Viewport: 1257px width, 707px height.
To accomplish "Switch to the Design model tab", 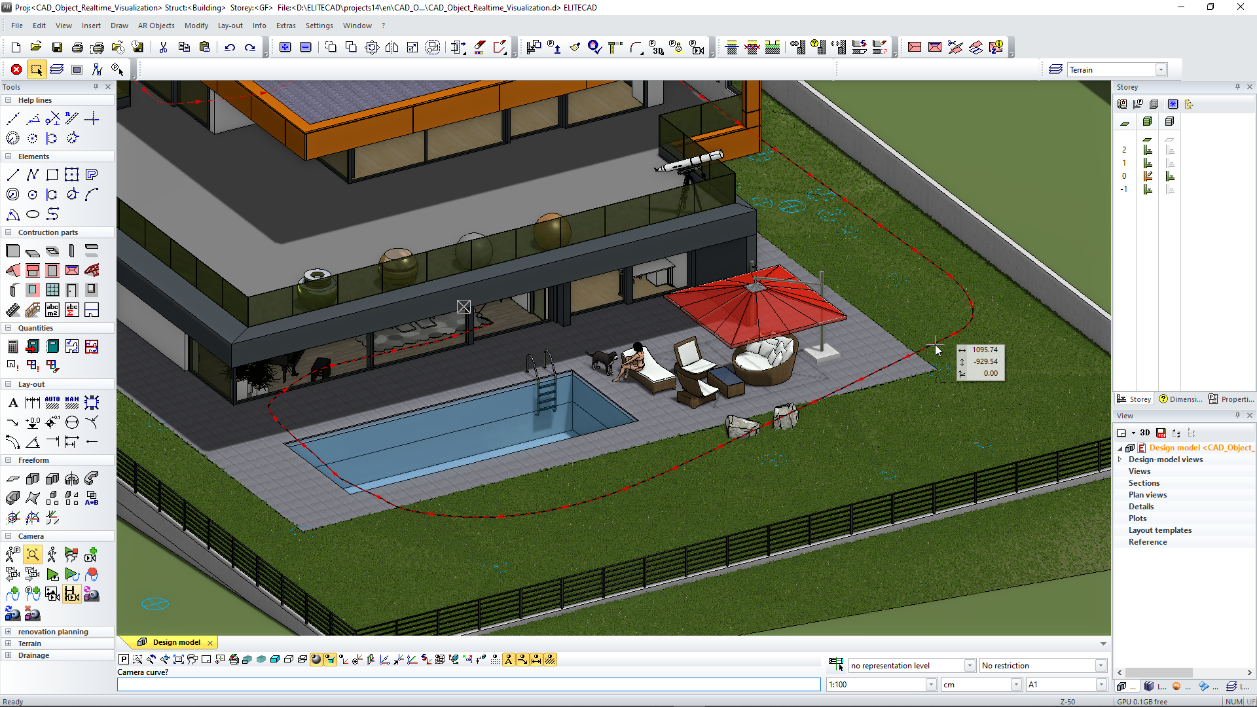I will 175,642.
